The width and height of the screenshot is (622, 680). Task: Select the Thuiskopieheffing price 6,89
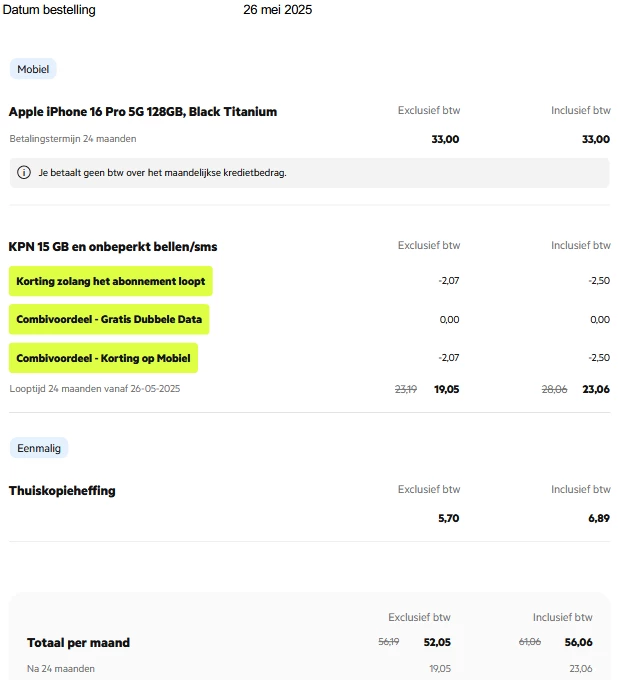[x=597, y=518]
